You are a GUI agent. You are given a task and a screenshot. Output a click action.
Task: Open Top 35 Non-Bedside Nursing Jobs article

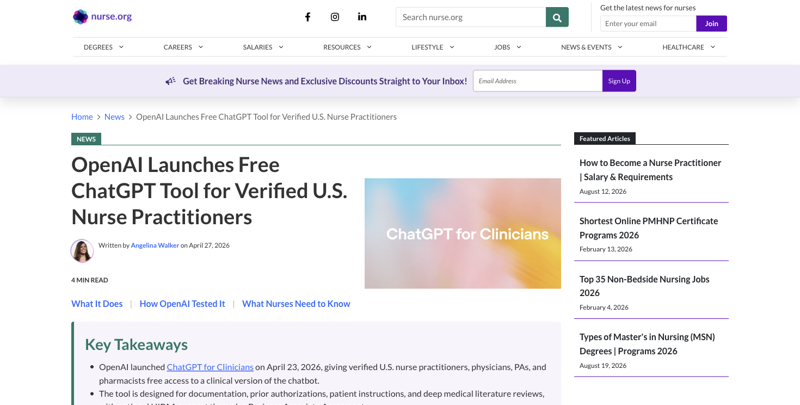[644, 286]
